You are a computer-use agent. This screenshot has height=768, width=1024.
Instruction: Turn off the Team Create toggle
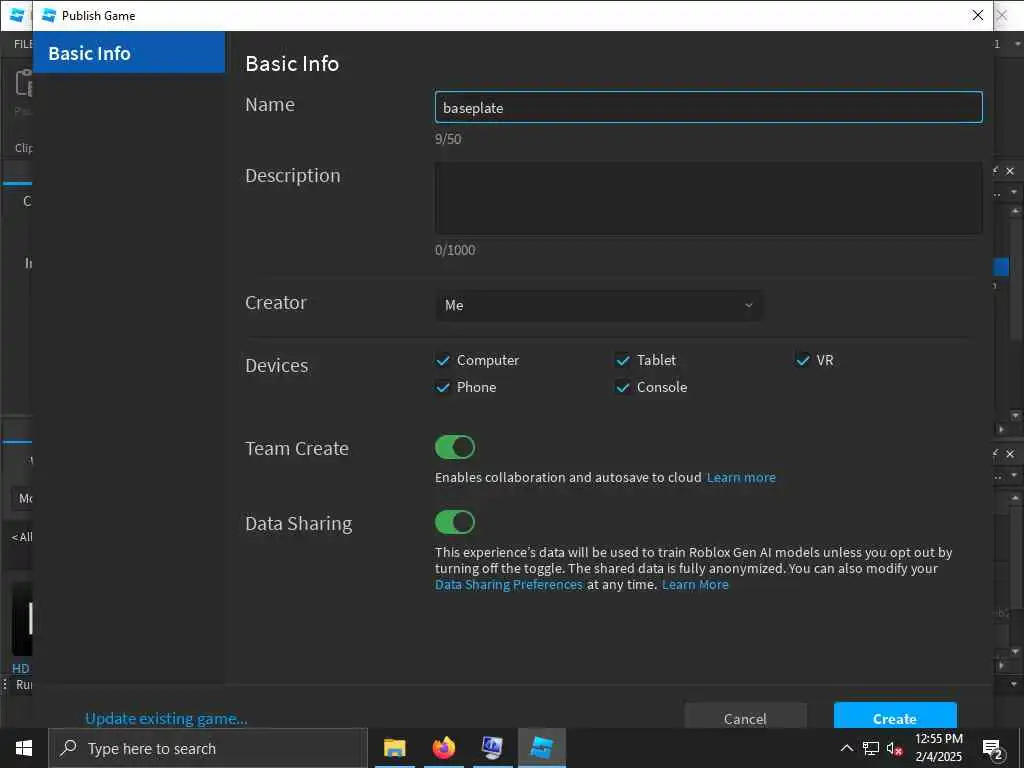tap(455, 447)
